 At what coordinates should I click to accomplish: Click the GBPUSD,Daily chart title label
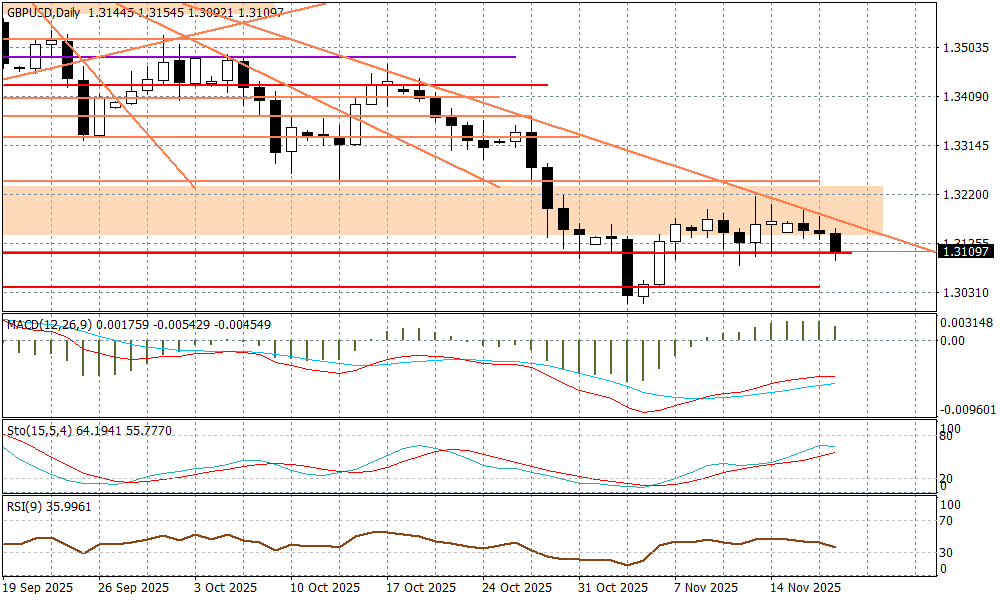[42, 11]
